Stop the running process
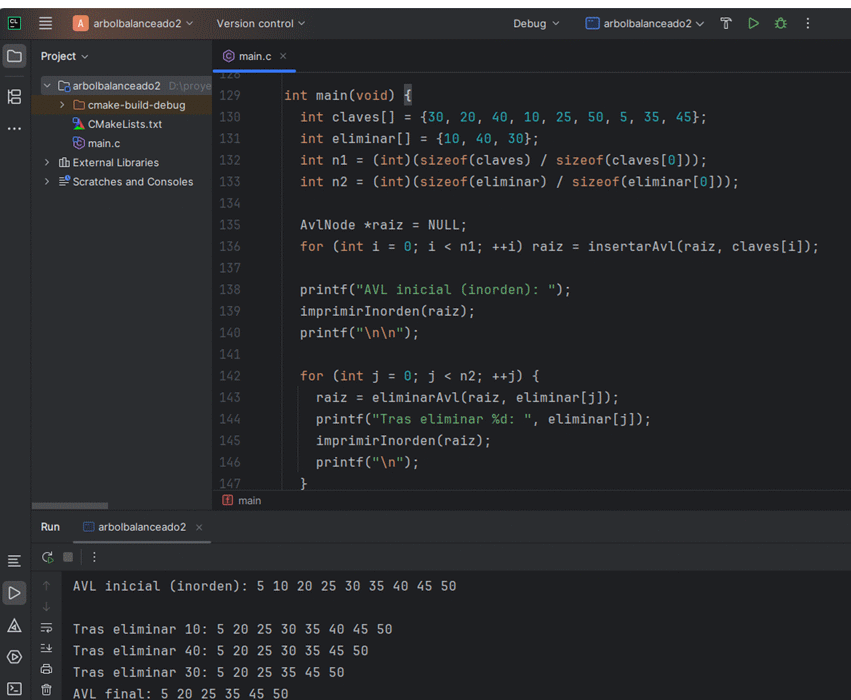Image resolution: width=851 pixels, height=700 pixels. (68, 557)
